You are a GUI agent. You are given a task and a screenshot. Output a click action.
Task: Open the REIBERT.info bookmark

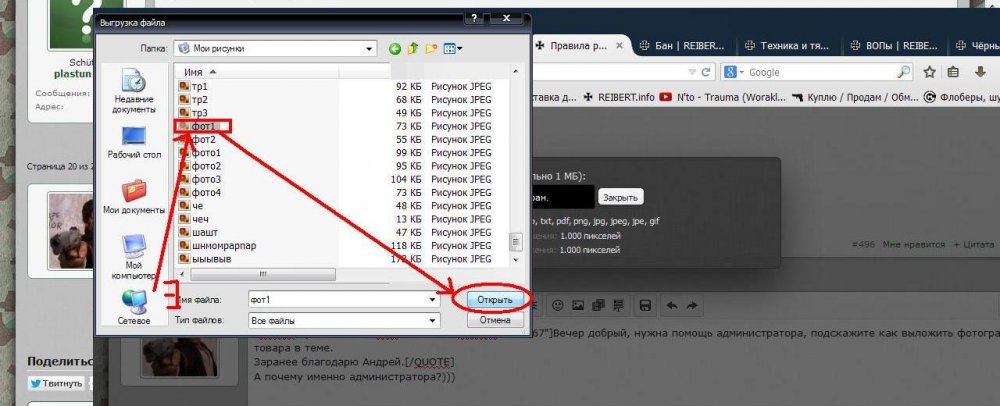coord(619,97)
